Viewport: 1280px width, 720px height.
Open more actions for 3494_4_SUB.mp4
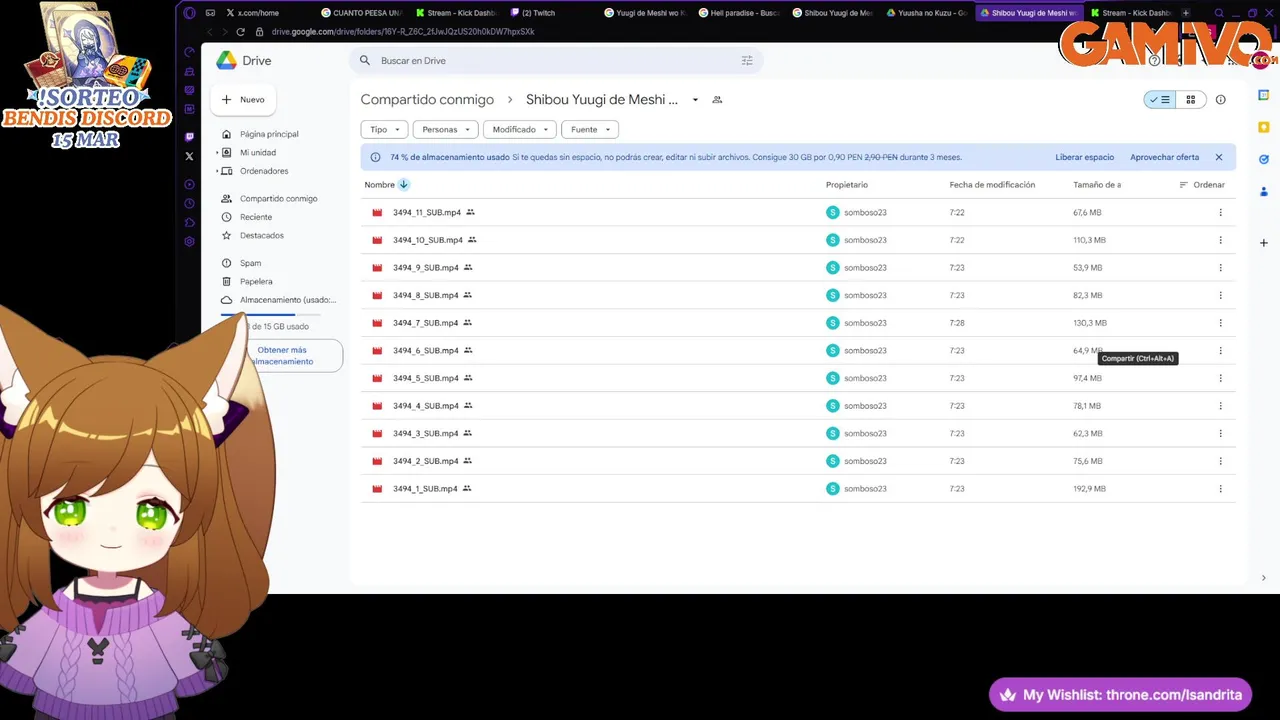[x=1220, y=406]
